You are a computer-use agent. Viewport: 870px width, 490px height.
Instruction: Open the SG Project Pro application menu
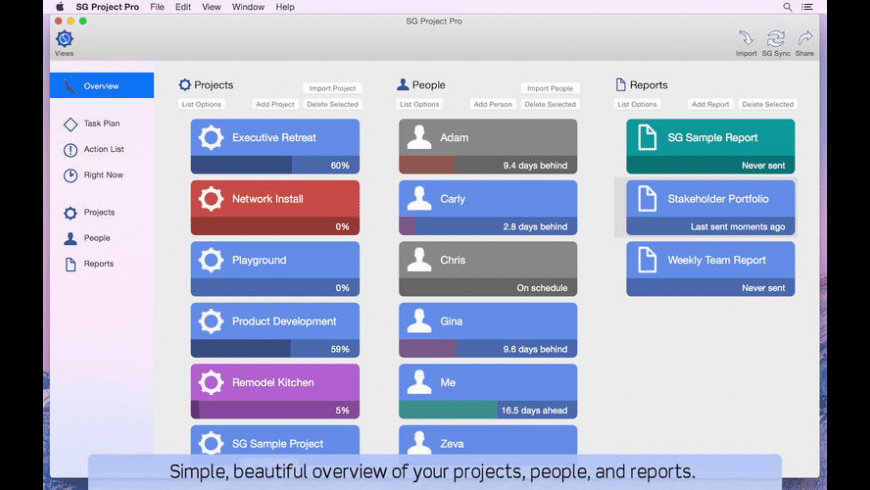[x=108, y=7]
